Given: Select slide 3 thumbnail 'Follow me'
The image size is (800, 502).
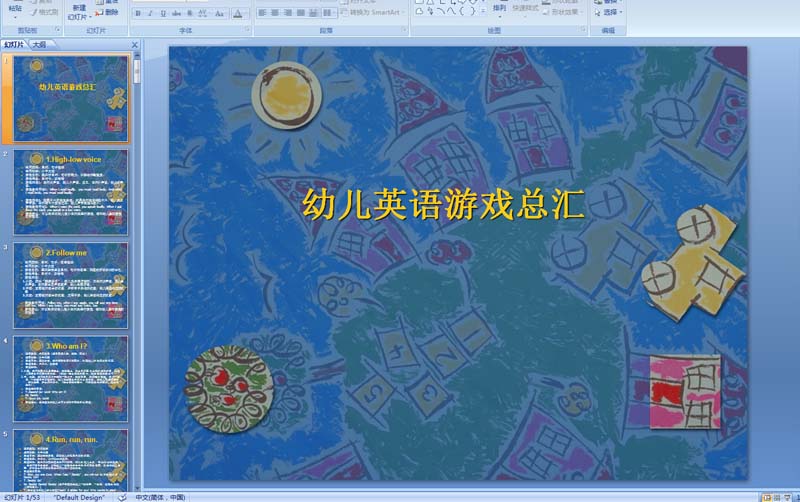Looking at the screenshot, I should click(70, 285).
